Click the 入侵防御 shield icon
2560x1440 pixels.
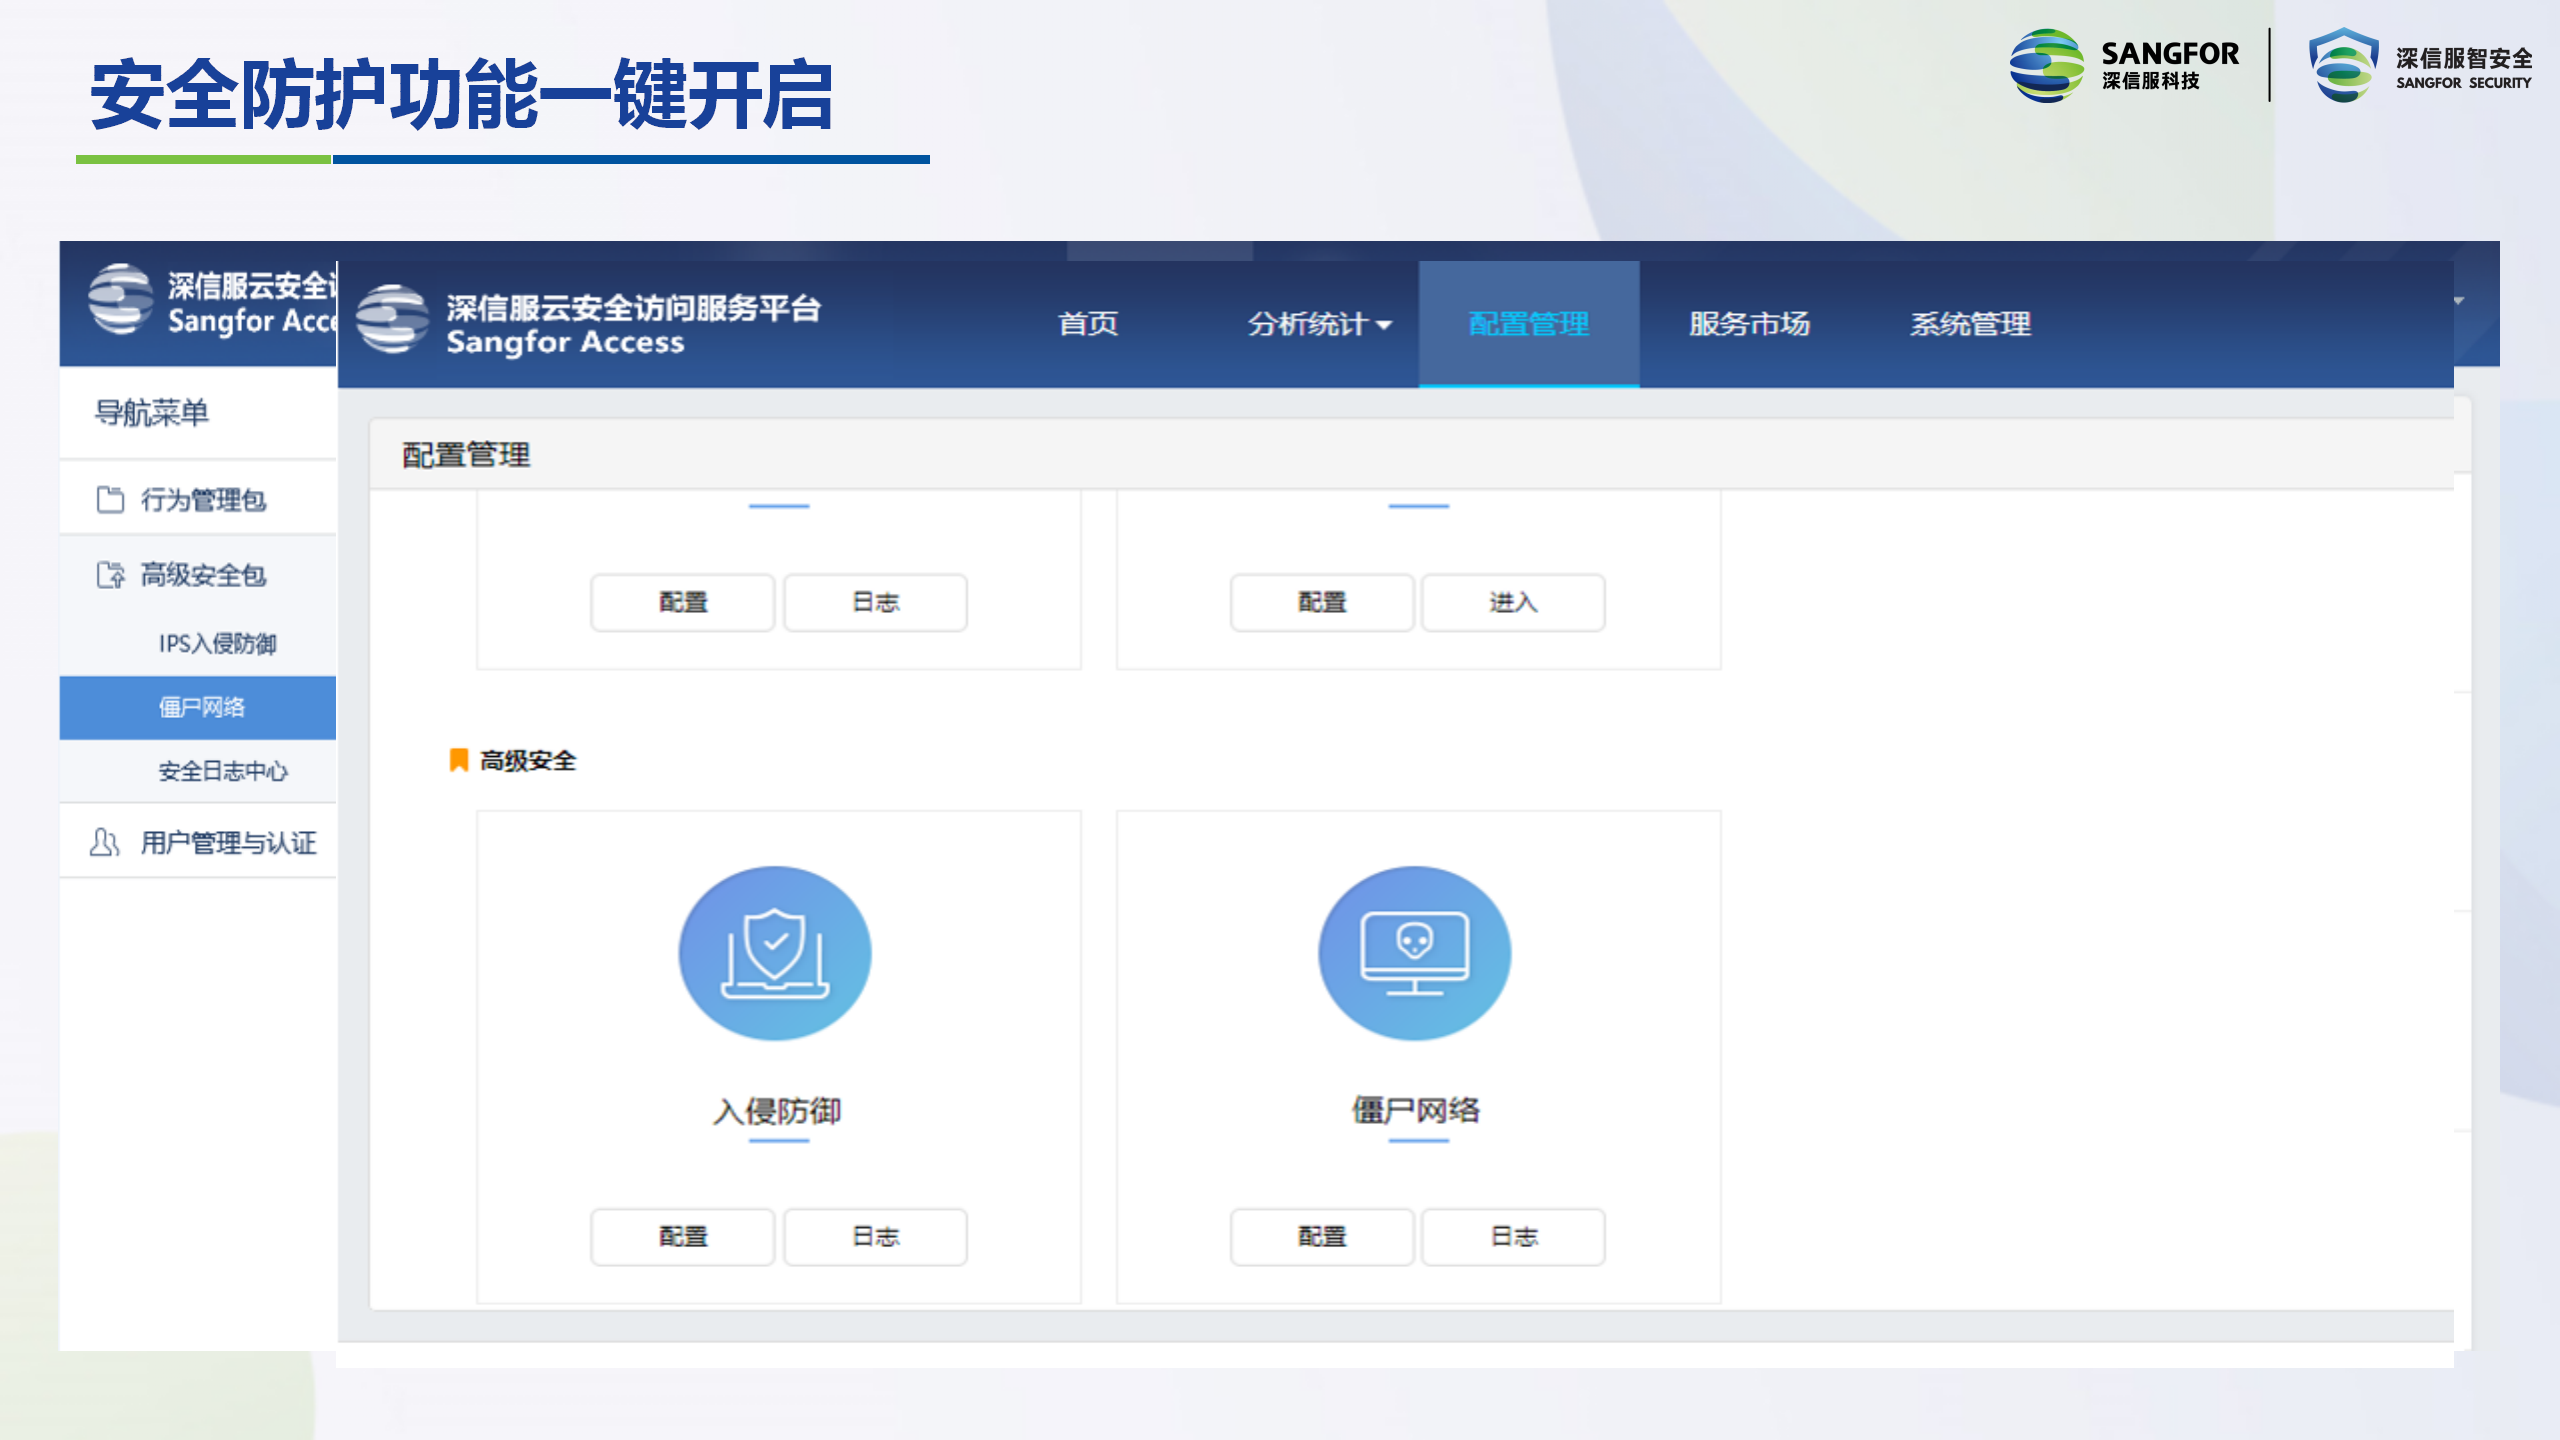[x=775, y=953]
